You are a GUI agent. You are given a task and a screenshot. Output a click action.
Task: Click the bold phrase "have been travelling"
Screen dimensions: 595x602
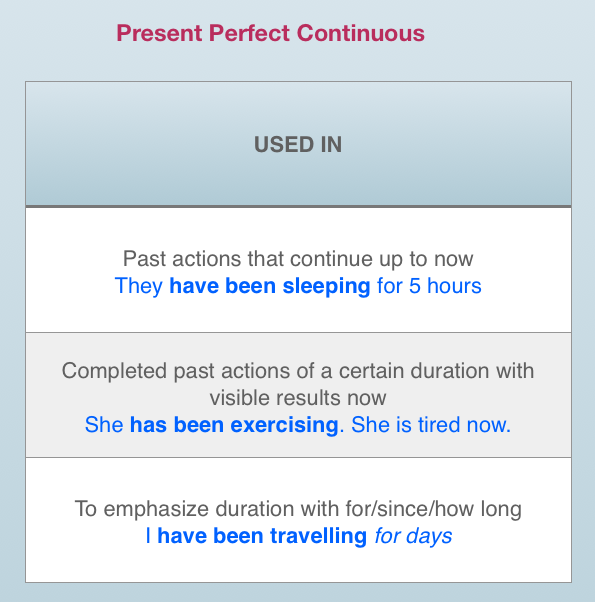click(262, 536)
